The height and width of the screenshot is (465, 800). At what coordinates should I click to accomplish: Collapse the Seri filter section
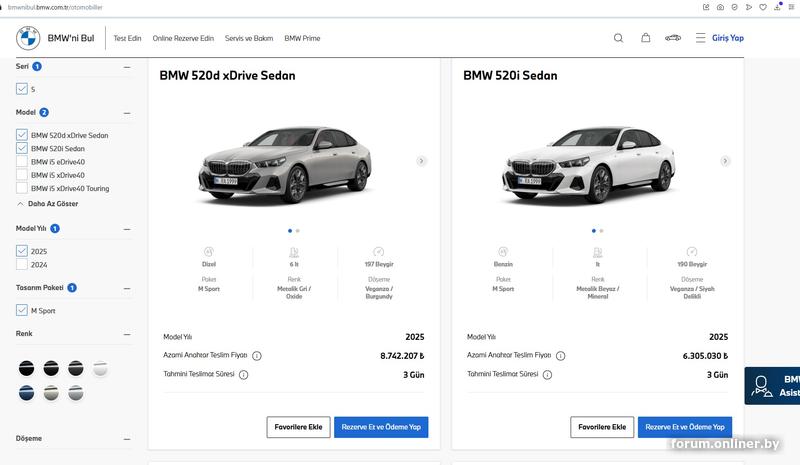[x=126, y=67]
